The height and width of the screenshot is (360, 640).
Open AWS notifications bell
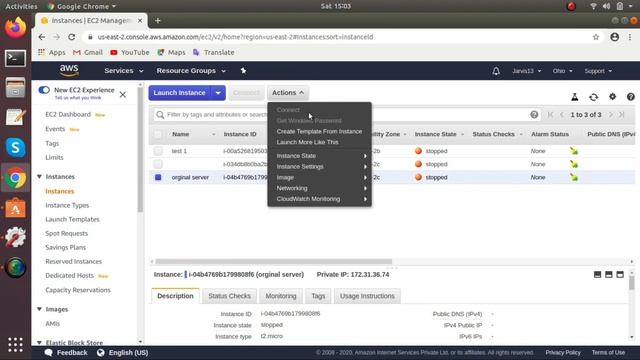pyautogui.click(x=496, y=71)
